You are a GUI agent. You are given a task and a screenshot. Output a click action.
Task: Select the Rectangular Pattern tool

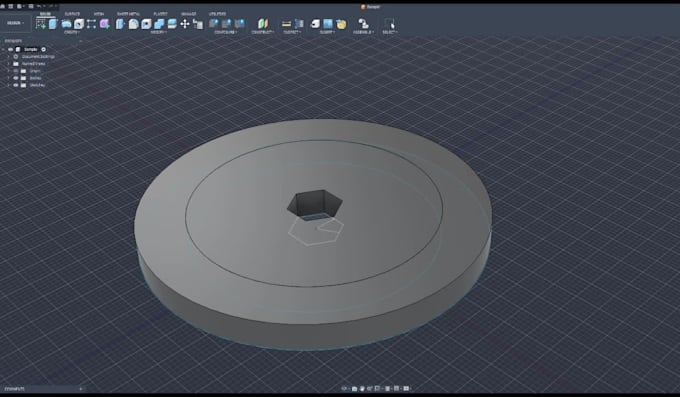click(x=92, y=24)
